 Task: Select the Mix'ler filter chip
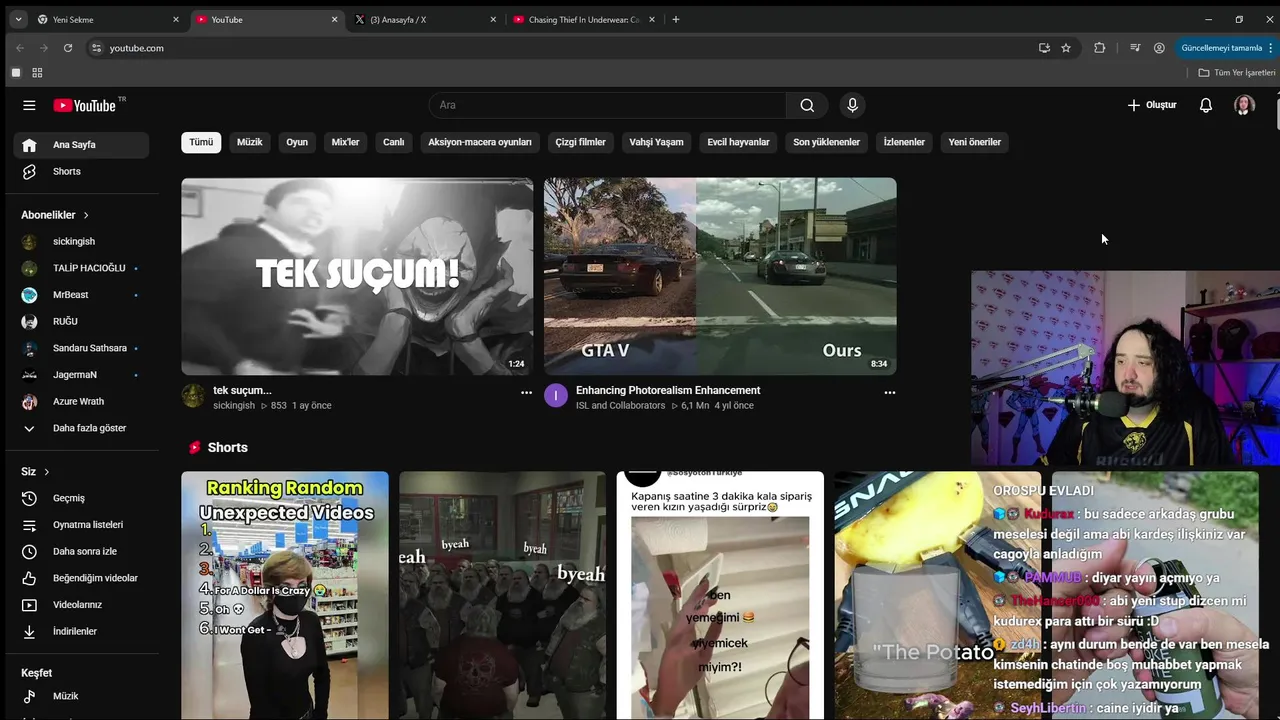pyautogui.click(x=345, y=142)
